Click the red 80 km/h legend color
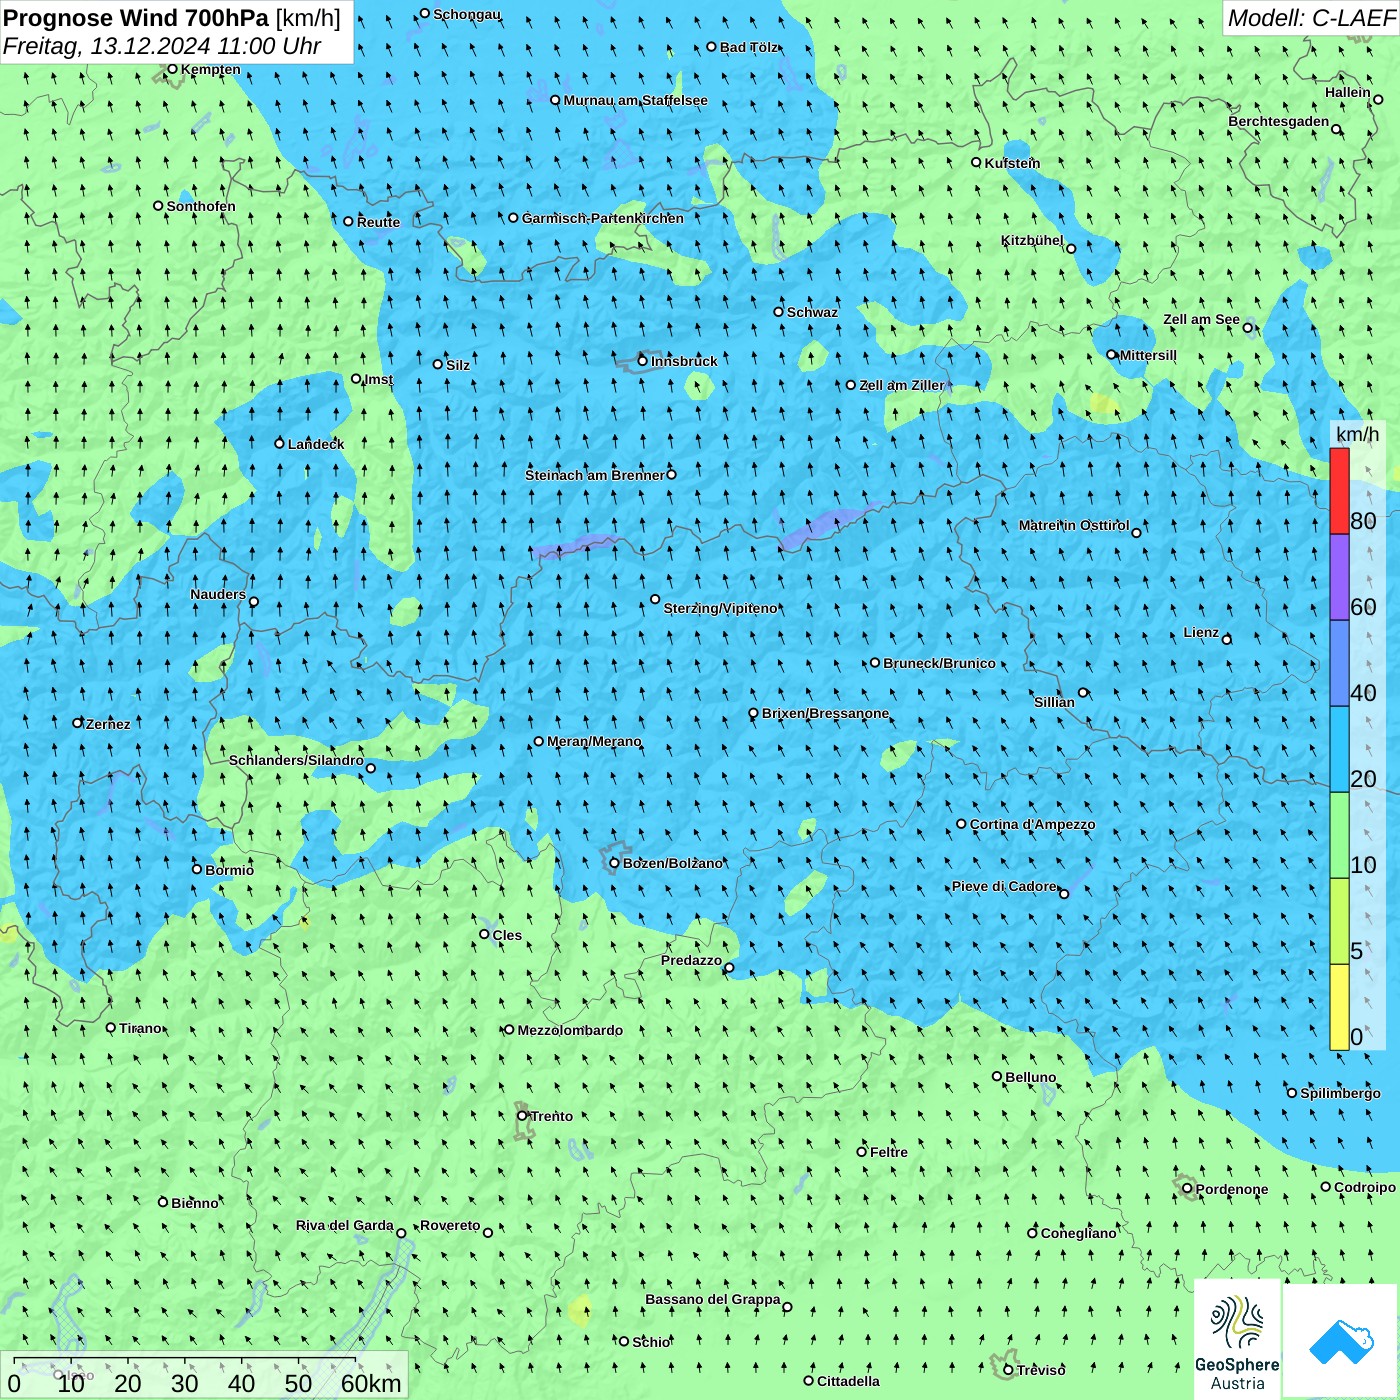The image size is (1400, 1400). point(1339,491)
